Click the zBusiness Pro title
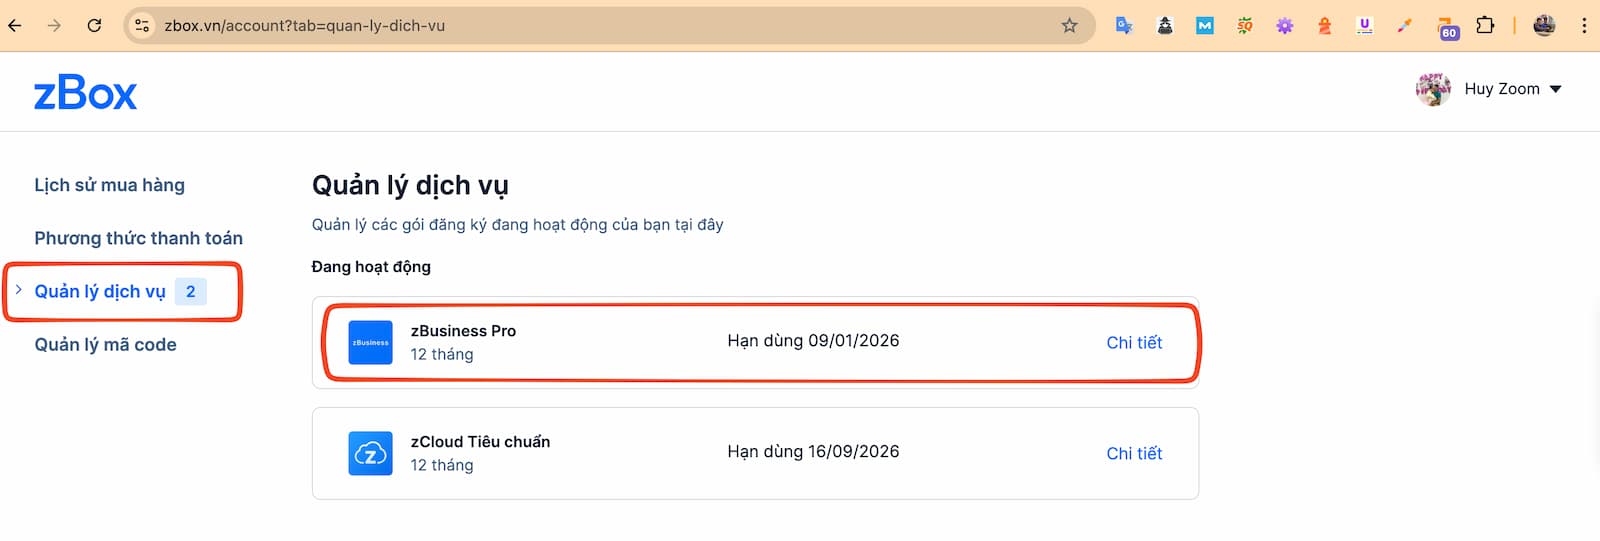Viewport: 1600px width, 541px height. (x=463, y=331)
